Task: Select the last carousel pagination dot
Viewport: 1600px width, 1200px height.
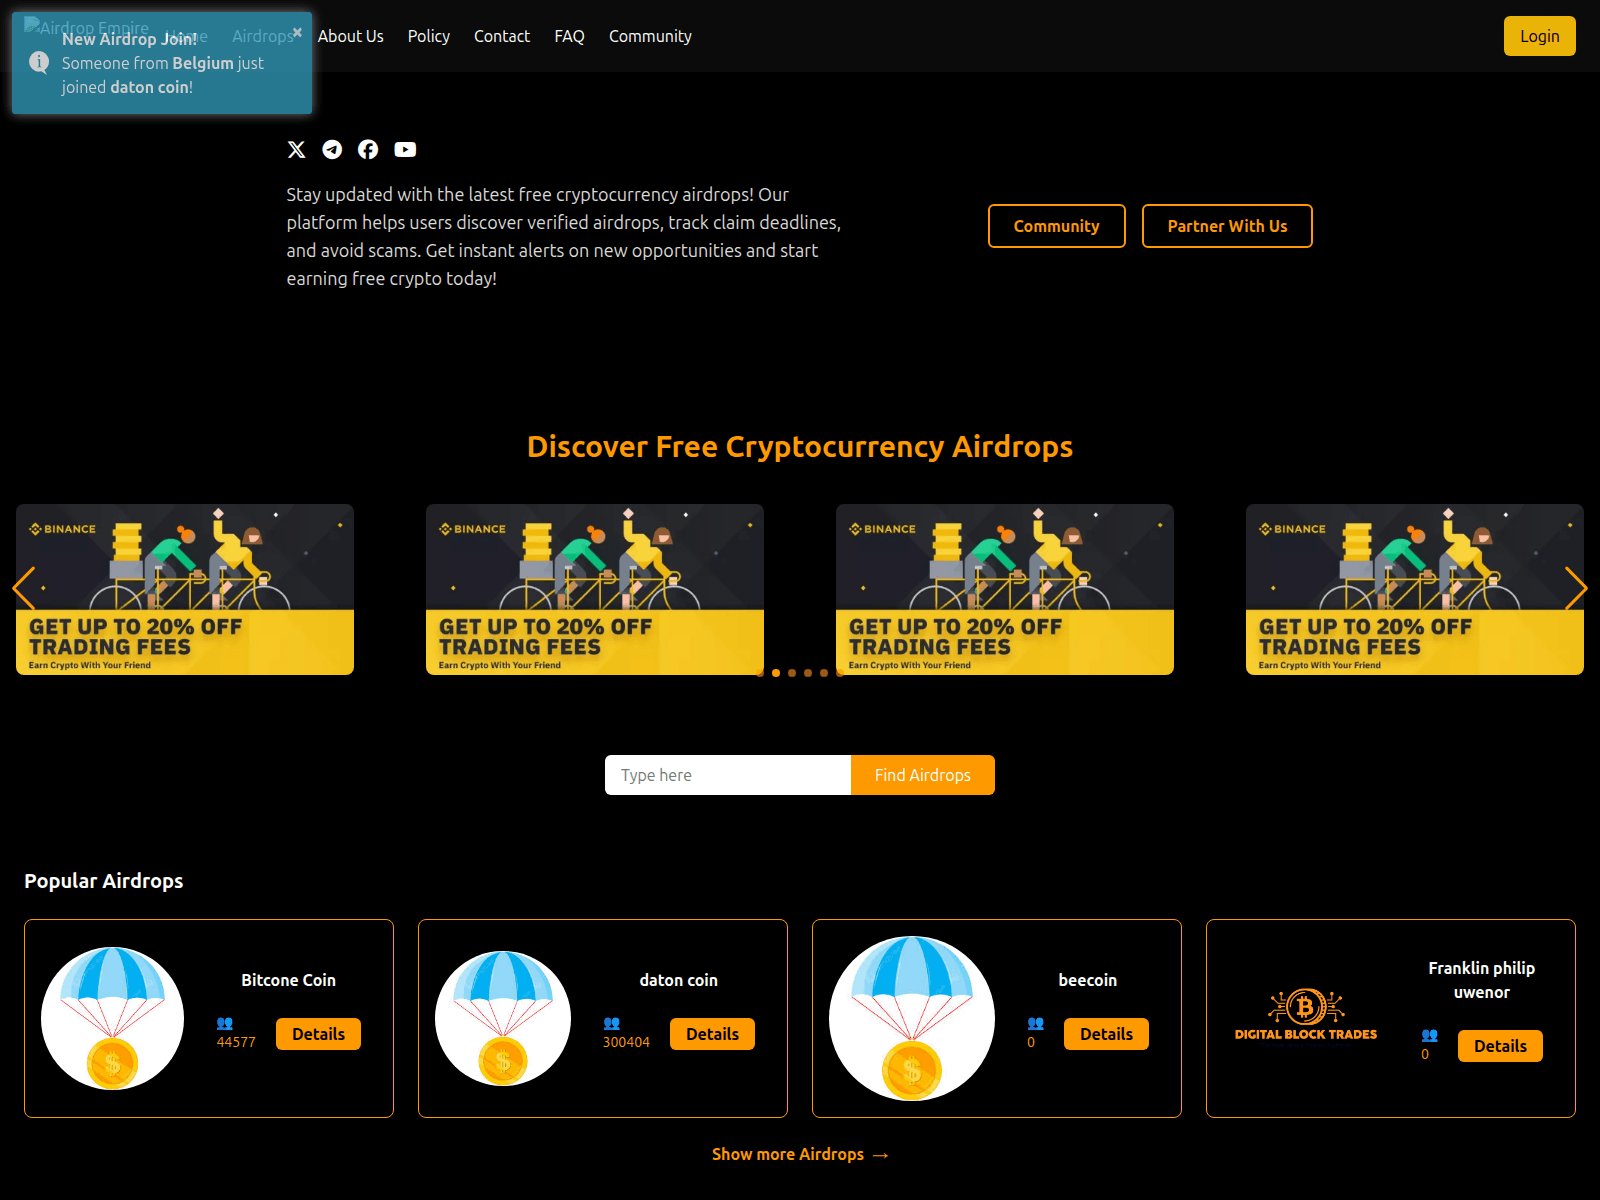Action: click(x=840, y=673)
